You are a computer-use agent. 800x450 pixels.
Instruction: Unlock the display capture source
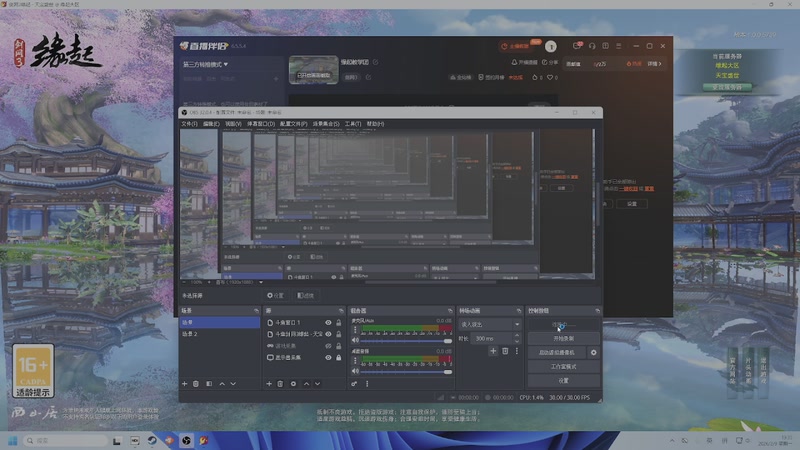338,358
